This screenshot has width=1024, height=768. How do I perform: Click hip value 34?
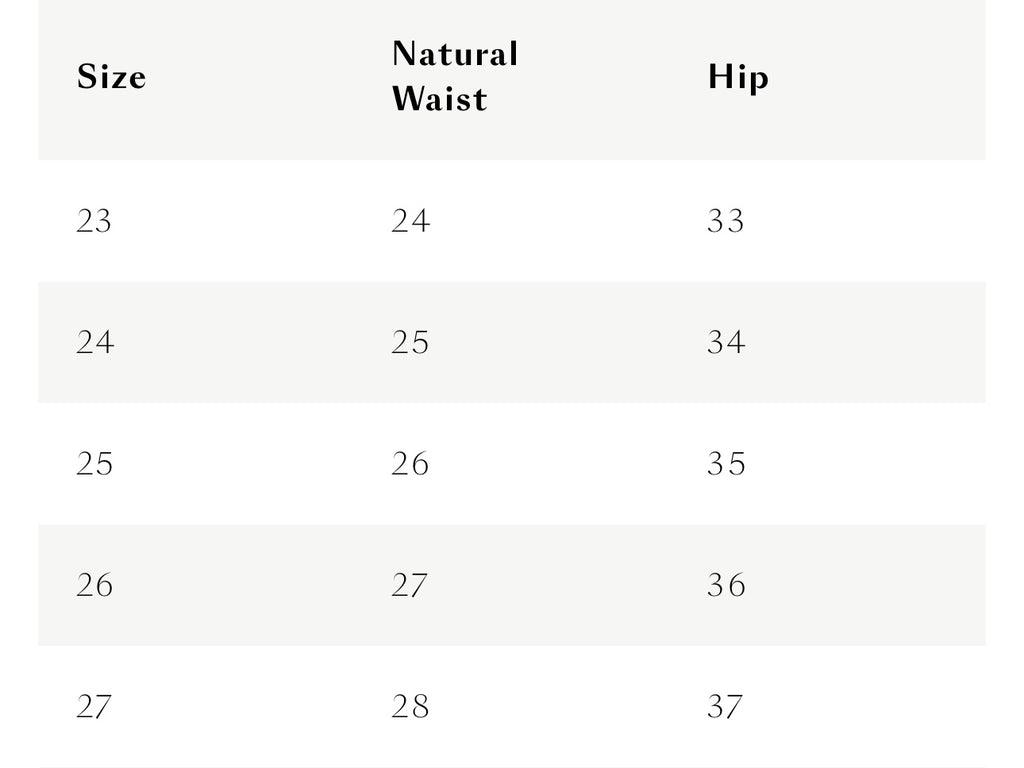coord(726,342)
